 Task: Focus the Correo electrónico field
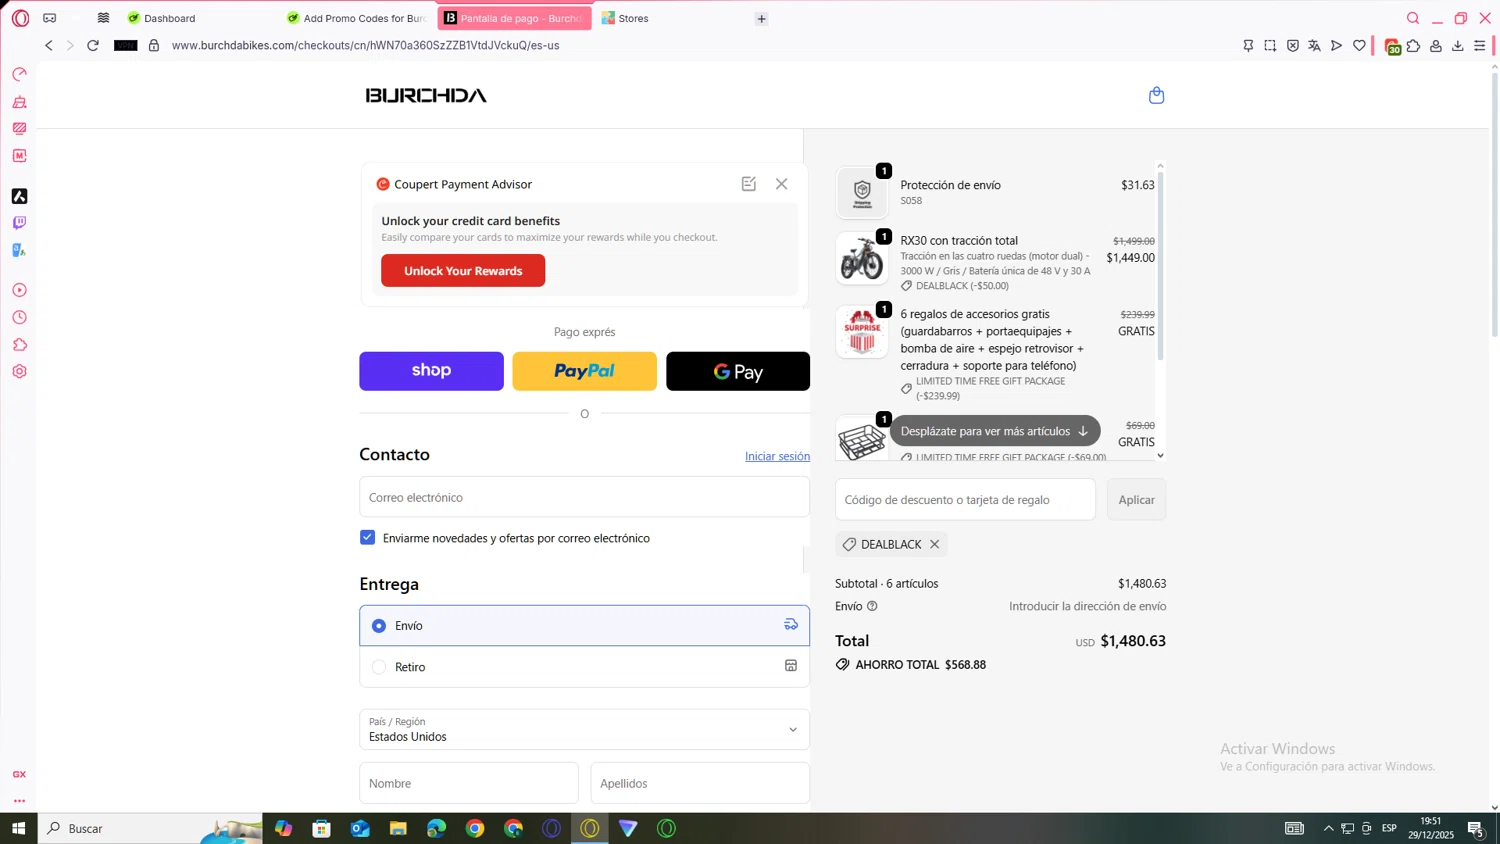tap(584, 497)
